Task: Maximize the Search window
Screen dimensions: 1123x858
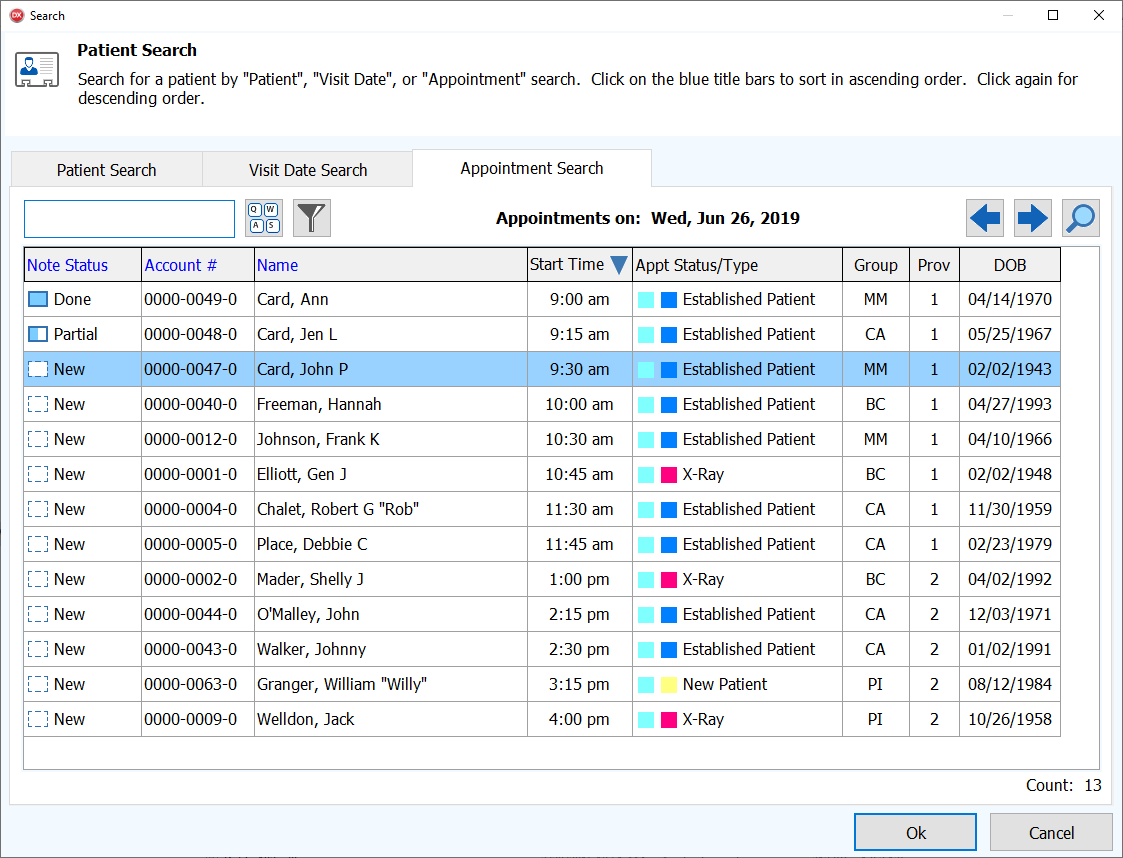Action: 1053,15
